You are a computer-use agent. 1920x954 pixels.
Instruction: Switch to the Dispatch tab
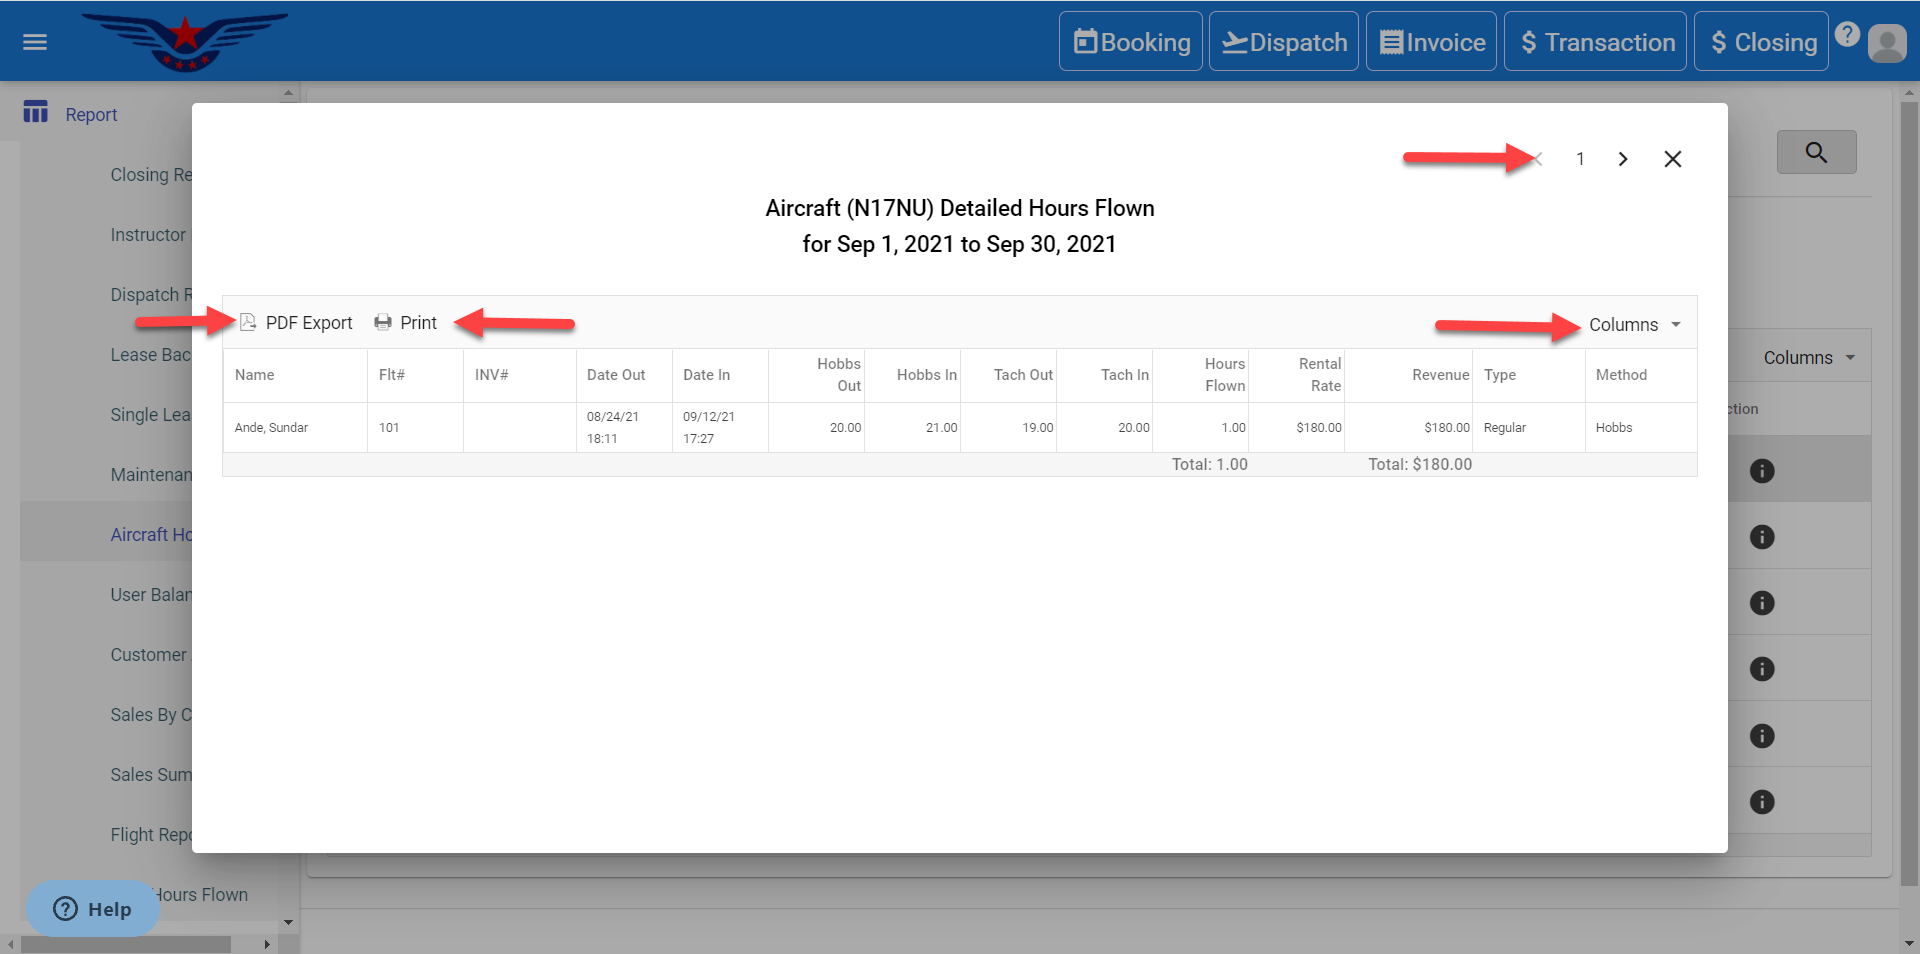[1284, 42]
